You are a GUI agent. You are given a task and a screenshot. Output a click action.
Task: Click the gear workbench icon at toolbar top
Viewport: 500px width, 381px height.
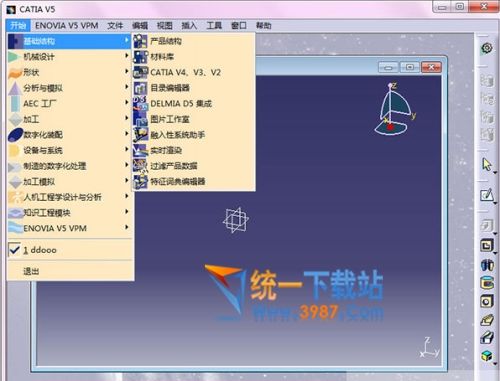coord(487,48)
